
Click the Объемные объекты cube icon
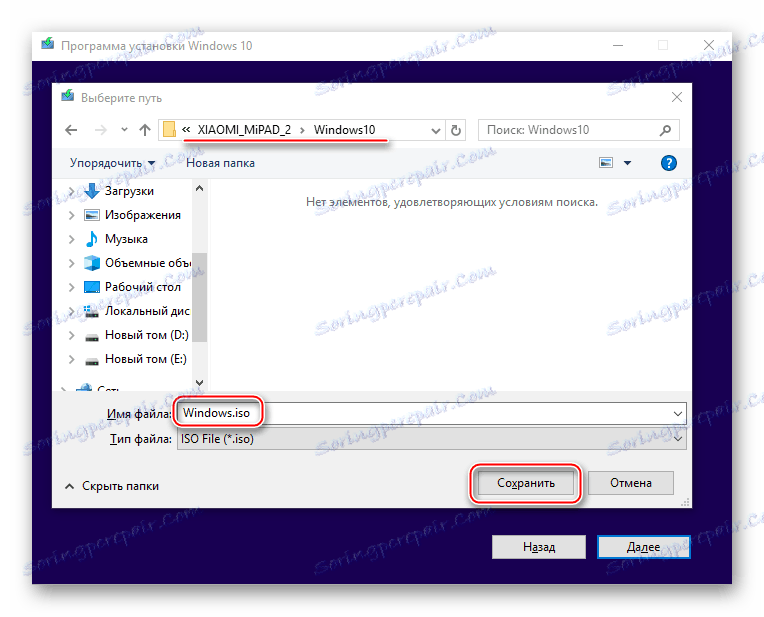click(x=92, y=263)
